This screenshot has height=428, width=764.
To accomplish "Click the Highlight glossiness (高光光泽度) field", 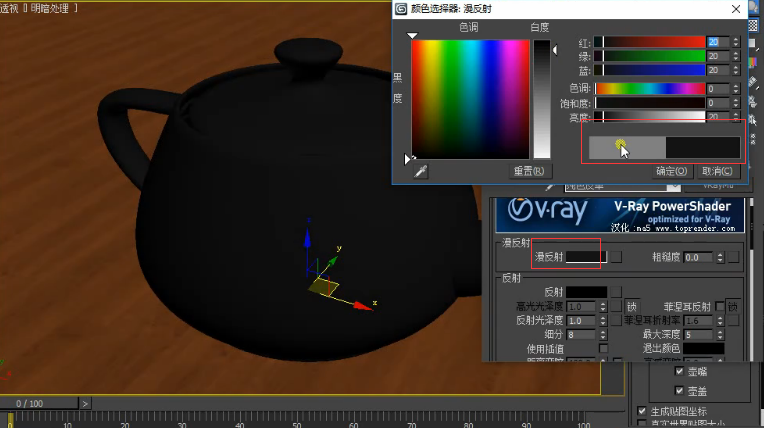I will 582,307.
